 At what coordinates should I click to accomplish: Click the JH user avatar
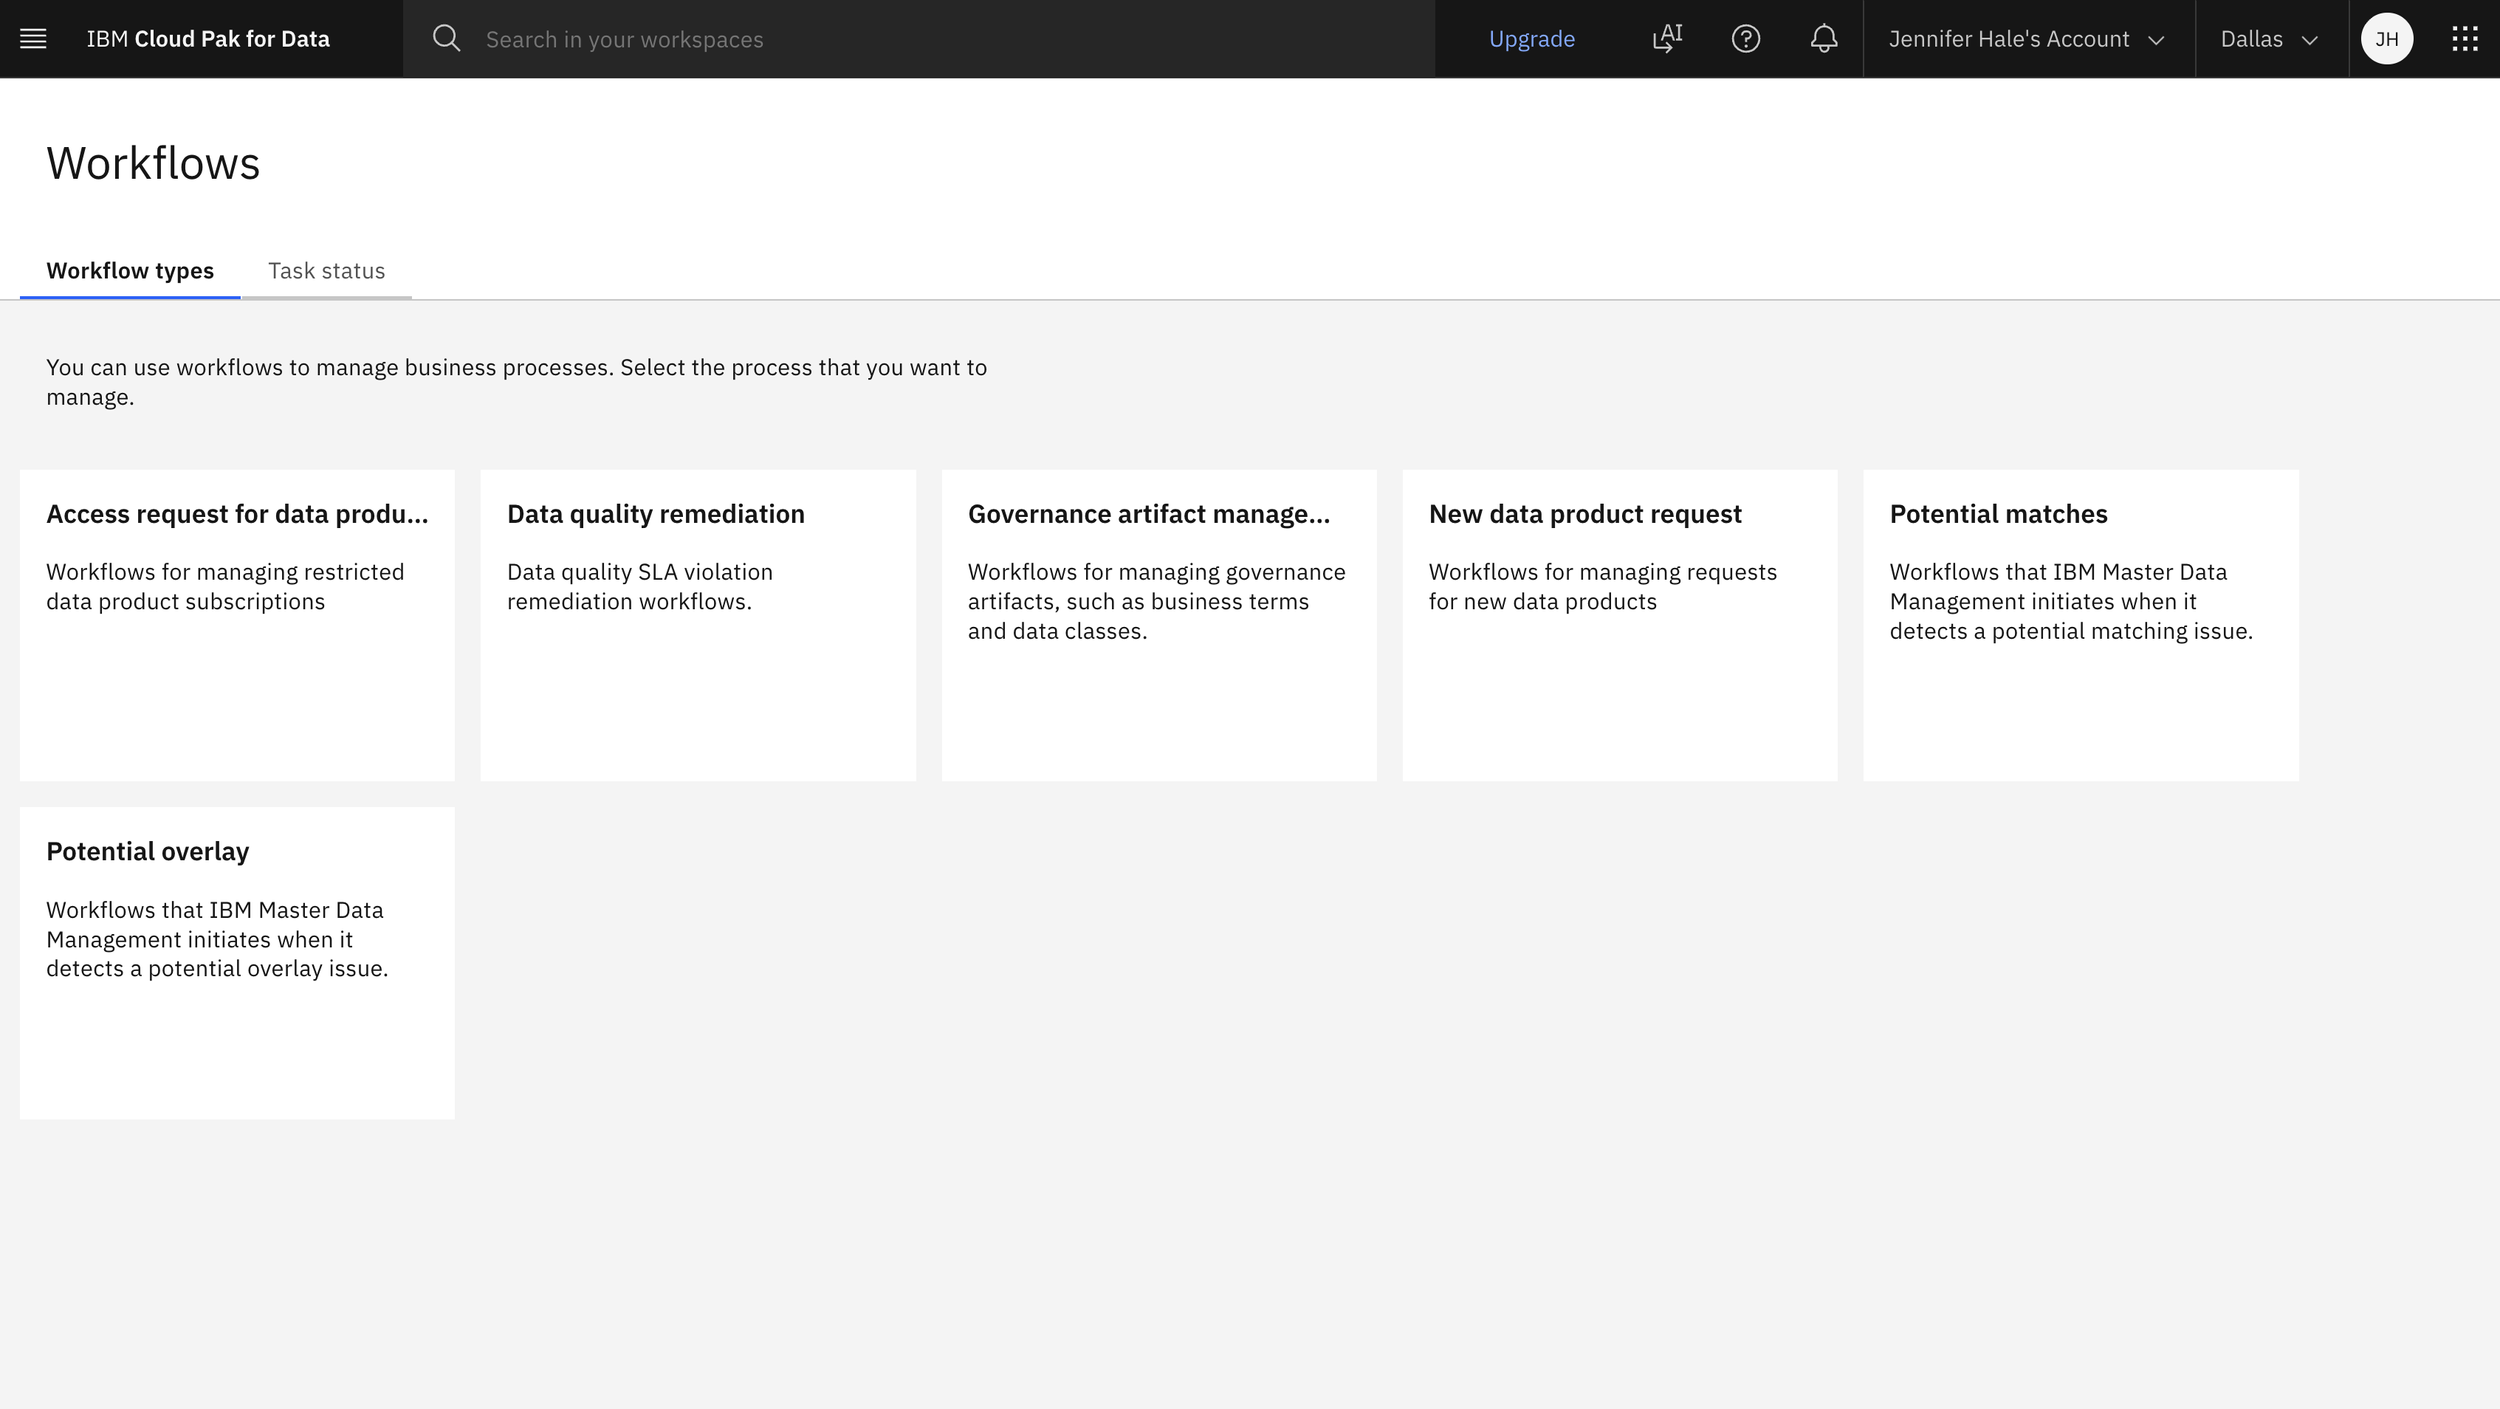coord(2386,39)
